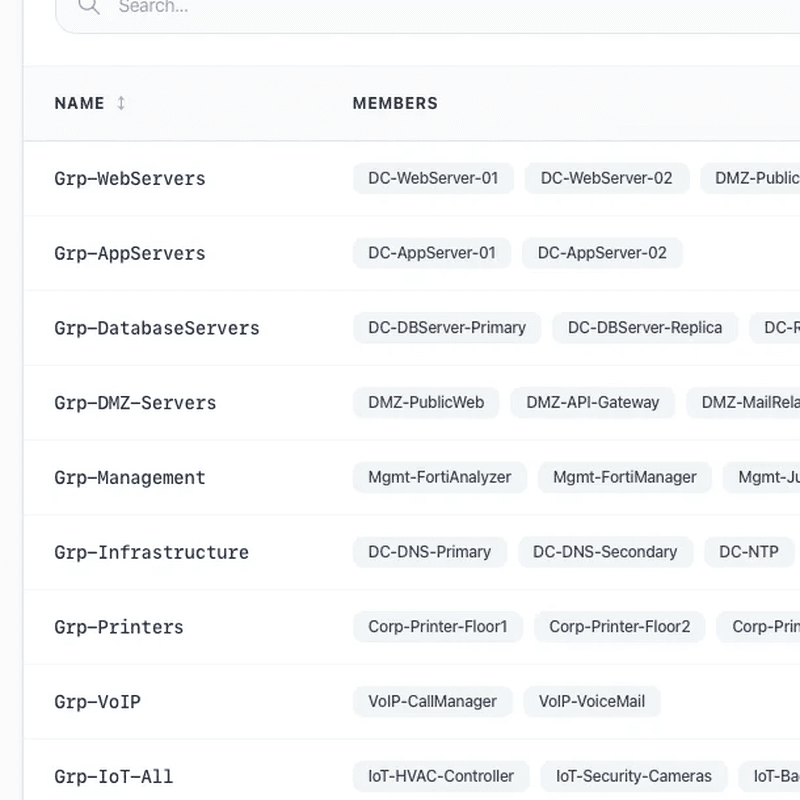Click the sort arrows beside NAME header
The image size is (800, 800).
tap(121, 103)
